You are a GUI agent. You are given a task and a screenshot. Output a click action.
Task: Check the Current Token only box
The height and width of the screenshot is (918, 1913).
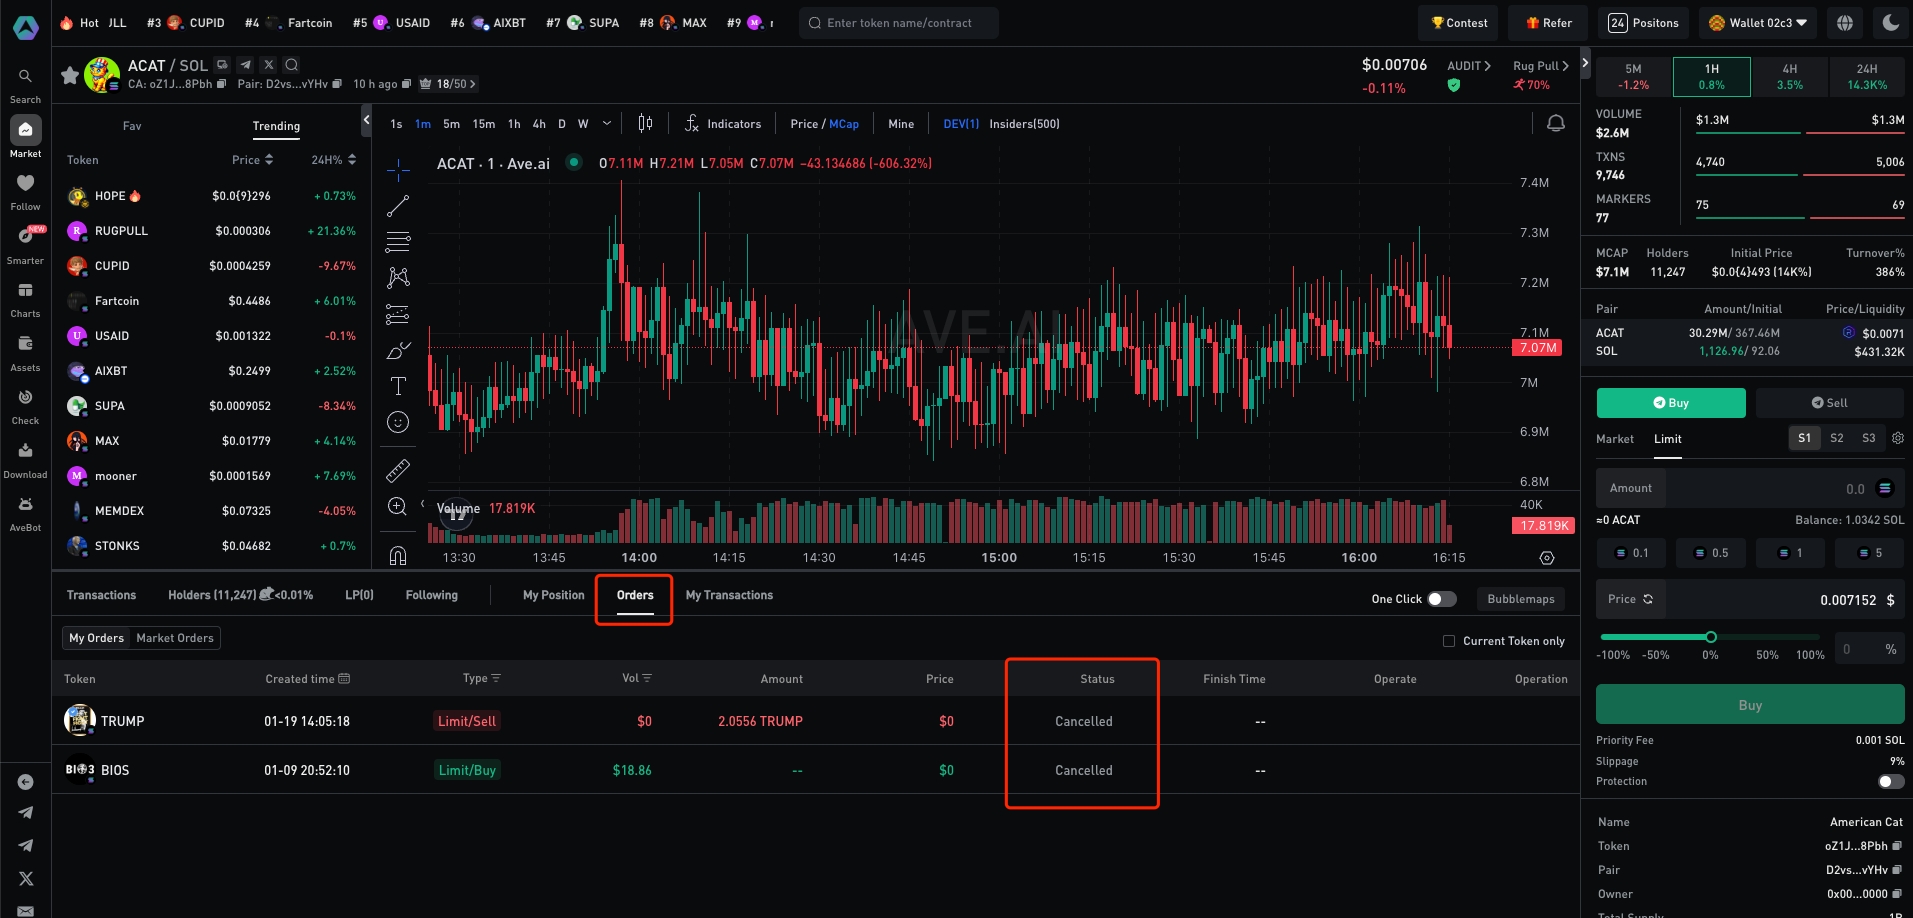pyautogui.click(x=1449, y=641)
